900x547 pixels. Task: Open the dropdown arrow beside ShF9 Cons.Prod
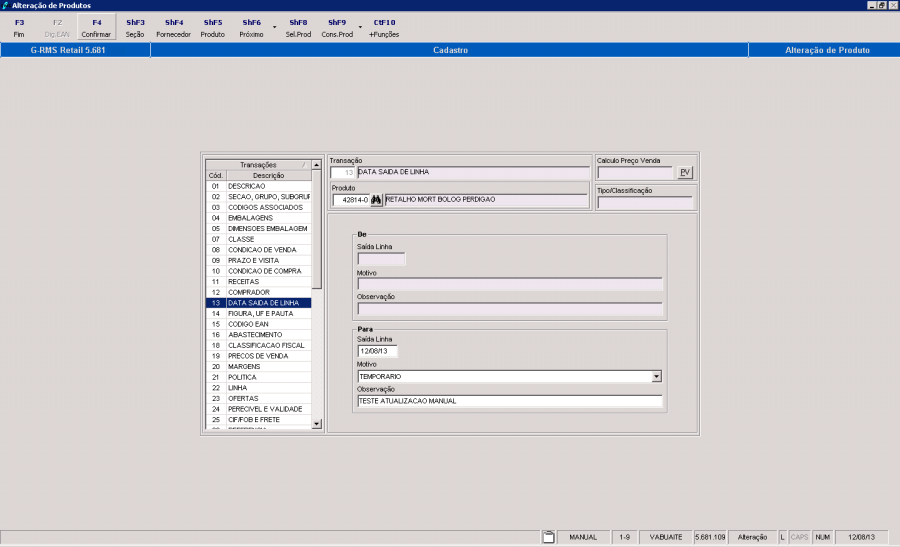[x=360, y=28]
